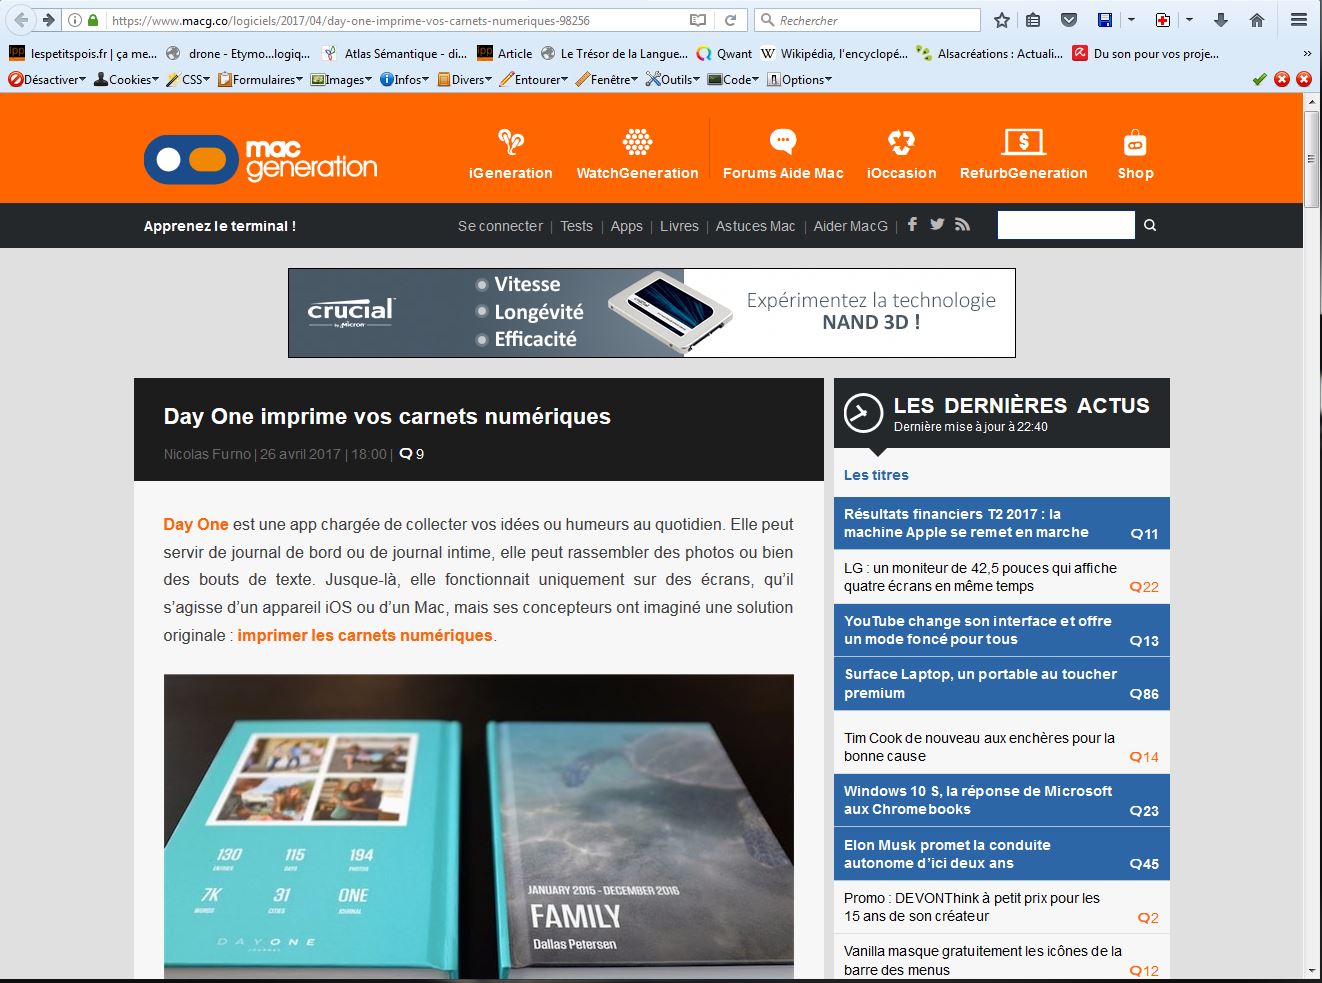Viewport: 1322px width, 983px height.
Task: Click the page vertical scrollbar thumb
Action: (1312, 158)
